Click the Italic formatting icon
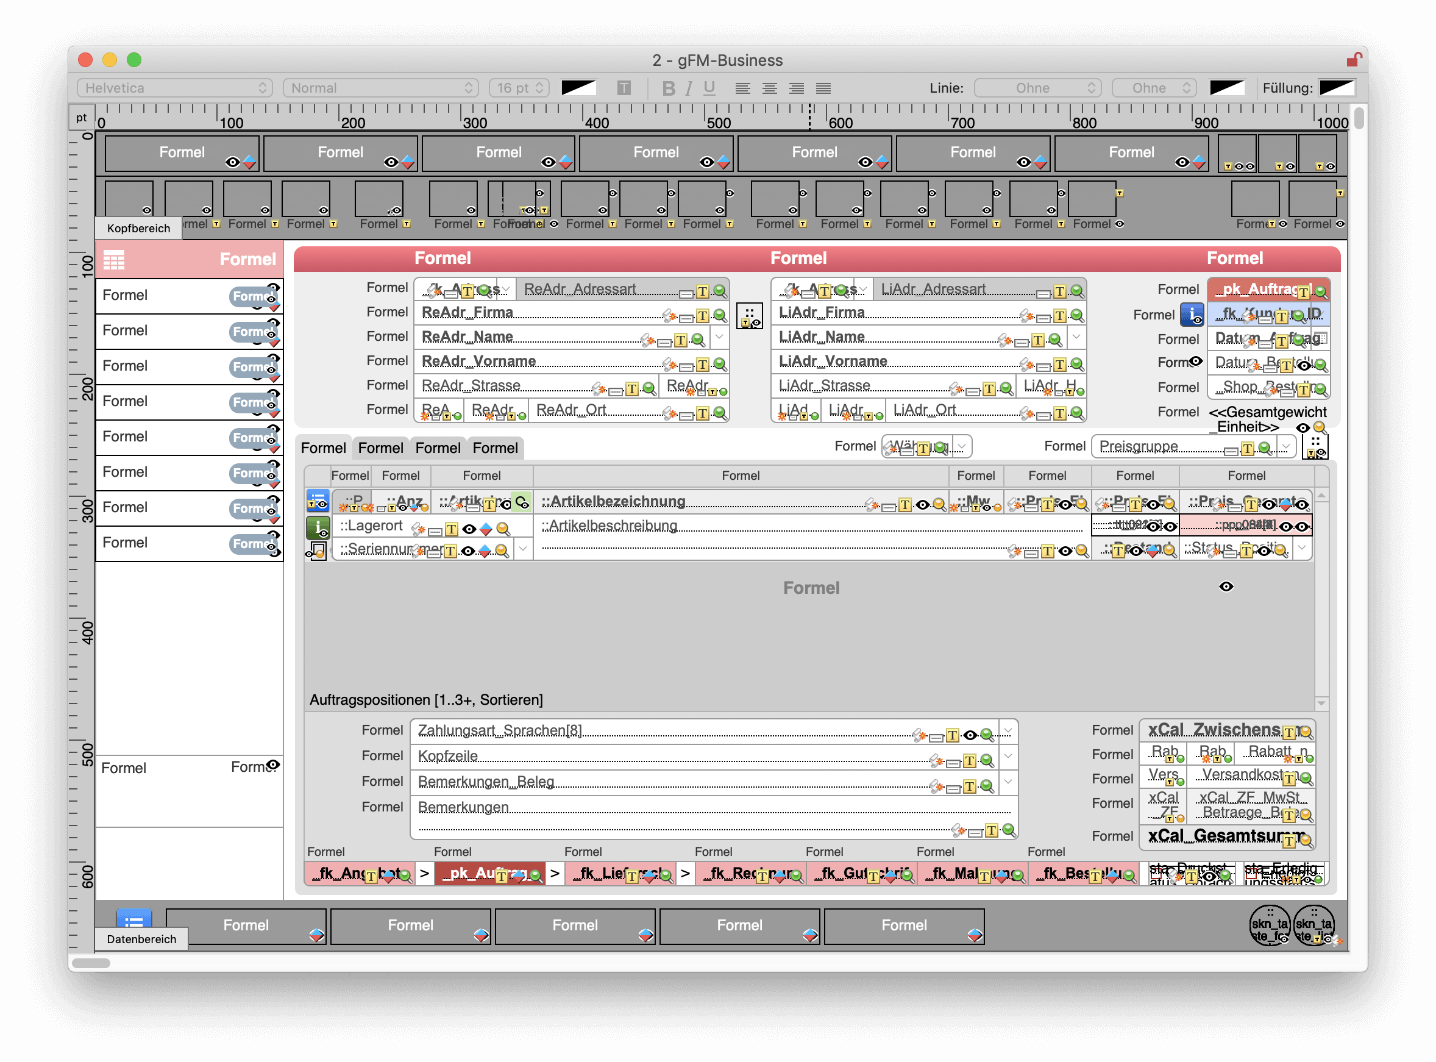 point(689,88)
